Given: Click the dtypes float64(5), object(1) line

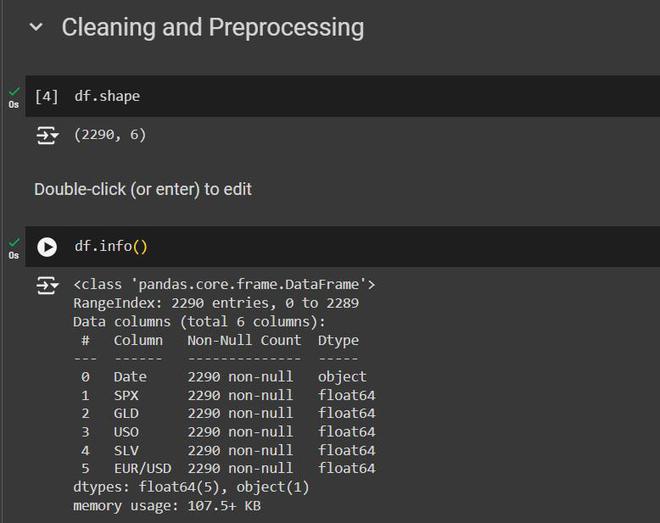Looking at the screenshot, I should click(x=191, y=487).
